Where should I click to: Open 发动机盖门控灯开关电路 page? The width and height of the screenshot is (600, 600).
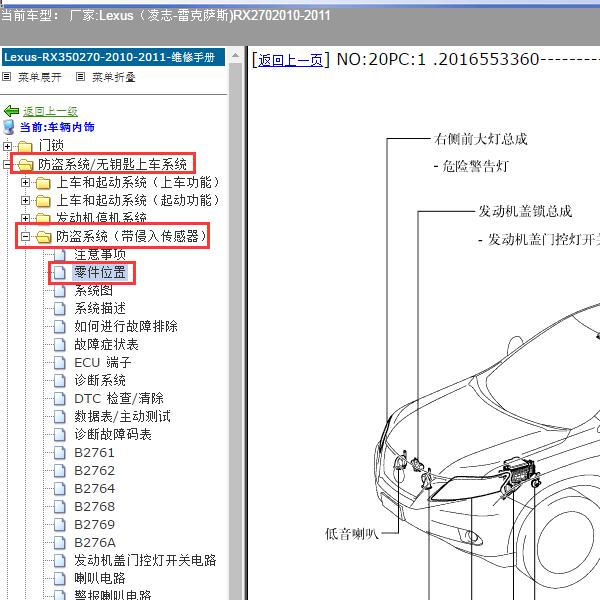coord(145,560)
